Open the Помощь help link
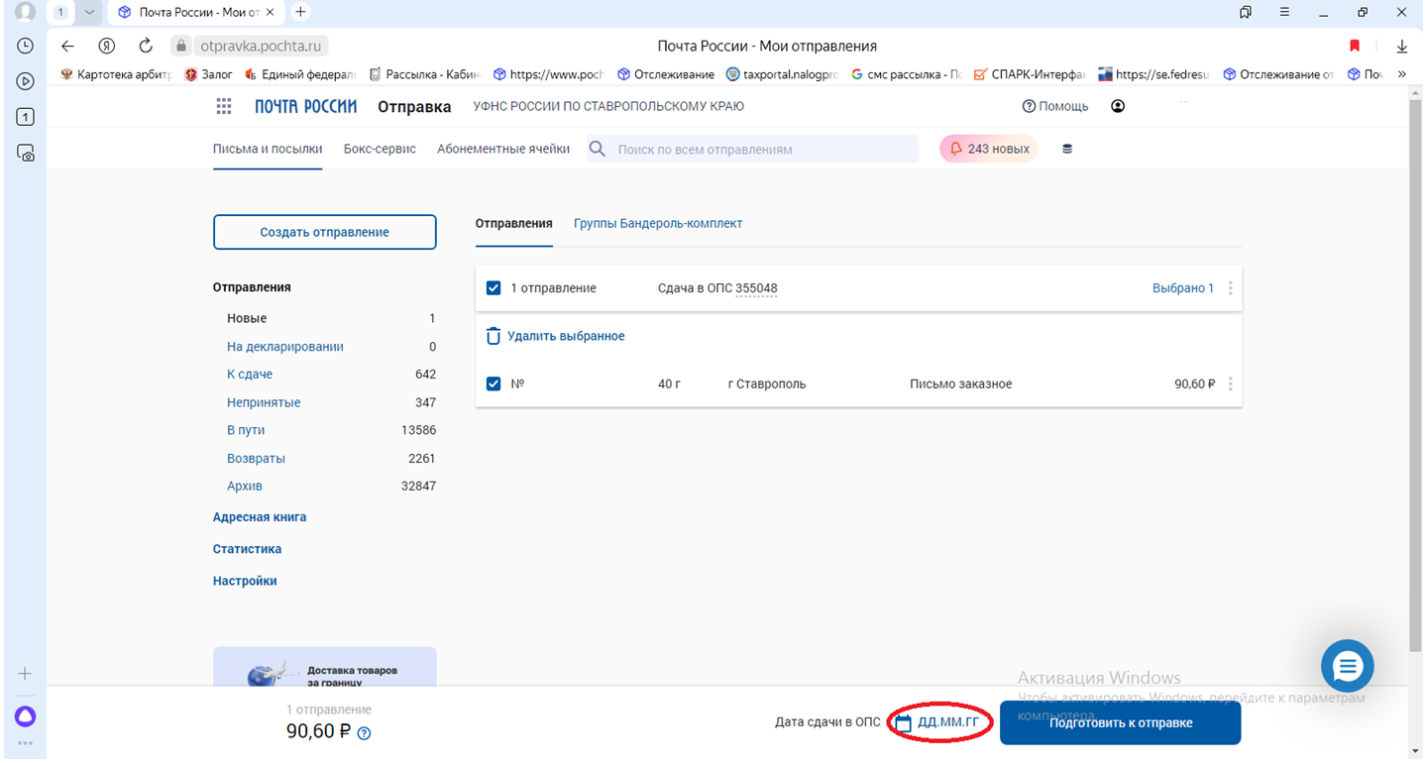 click(1055, 106)
